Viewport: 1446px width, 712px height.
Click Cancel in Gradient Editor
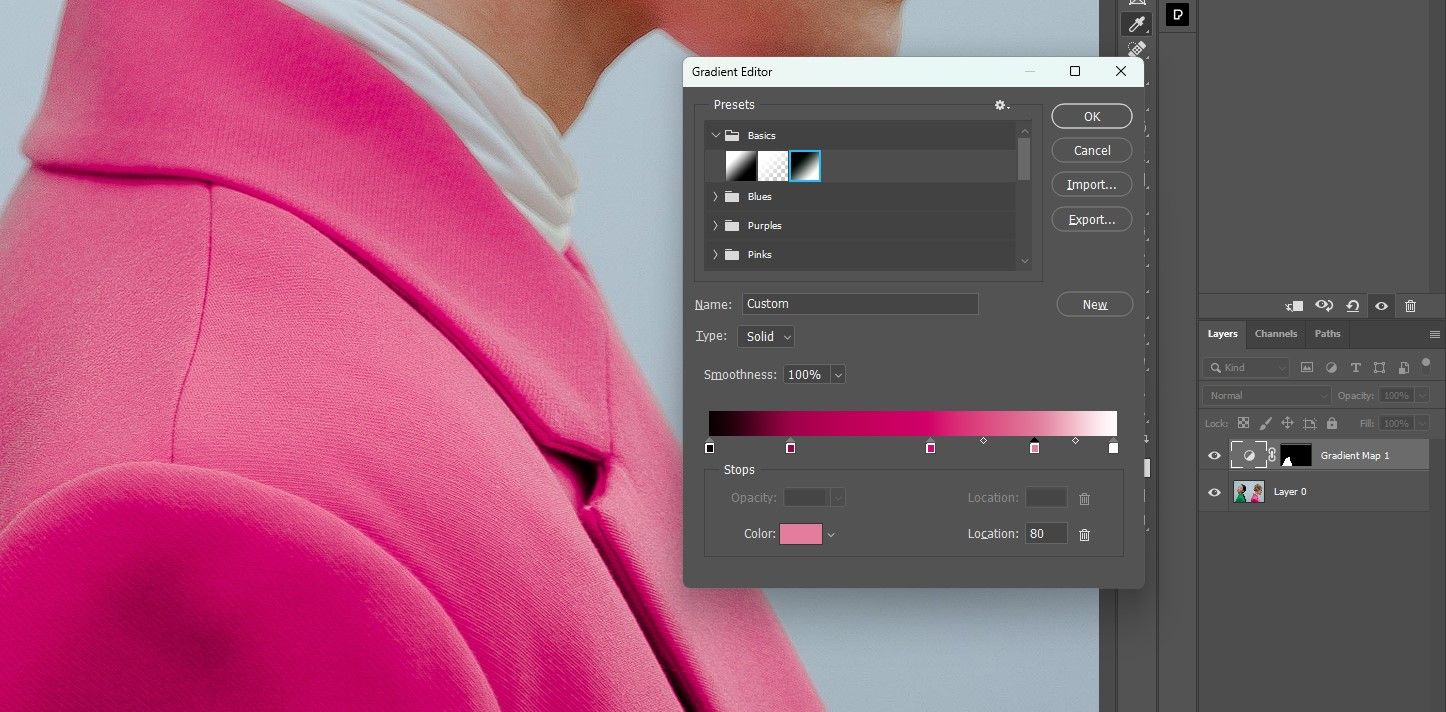(1092, 151)
